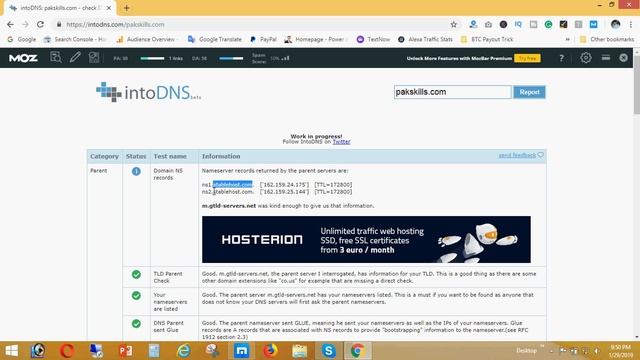Open Chrome profile avatar
This screenshot has height=360, width=640.
click(x=616, y=24)
